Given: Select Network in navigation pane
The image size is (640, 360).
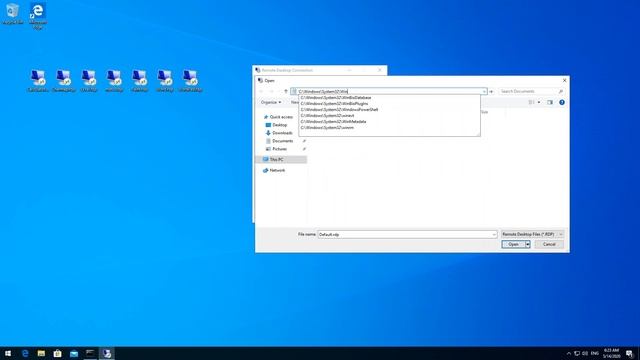Looking at the screenshot, I should tap(277, 170).
